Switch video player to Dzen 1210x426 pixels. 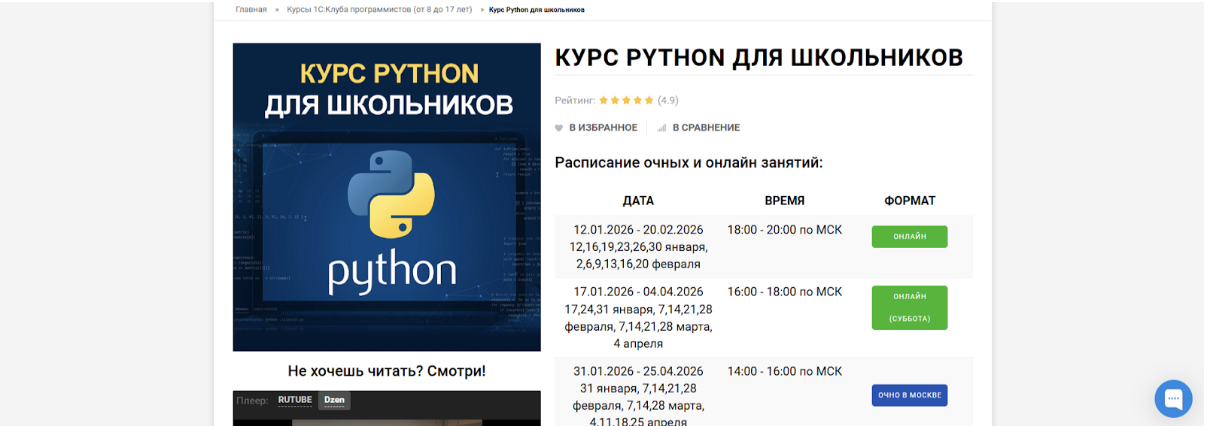point(334,400)
